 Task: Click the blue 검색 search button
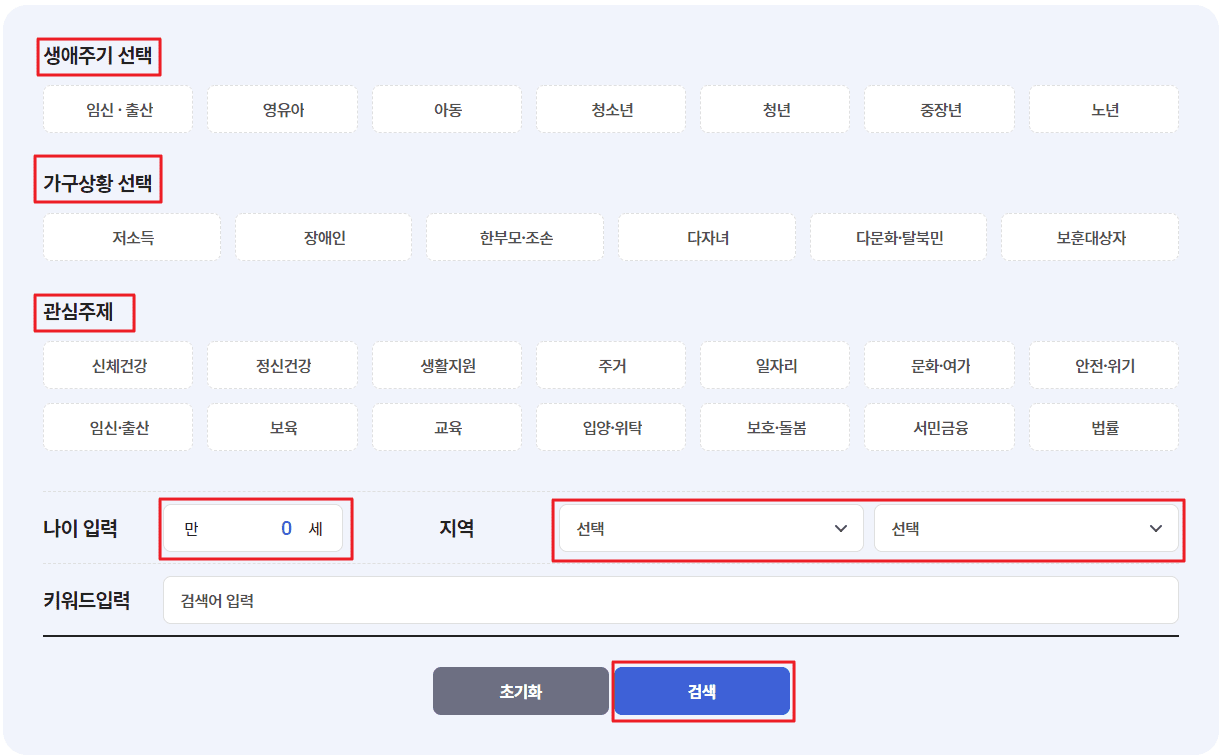tap(702, 690)
